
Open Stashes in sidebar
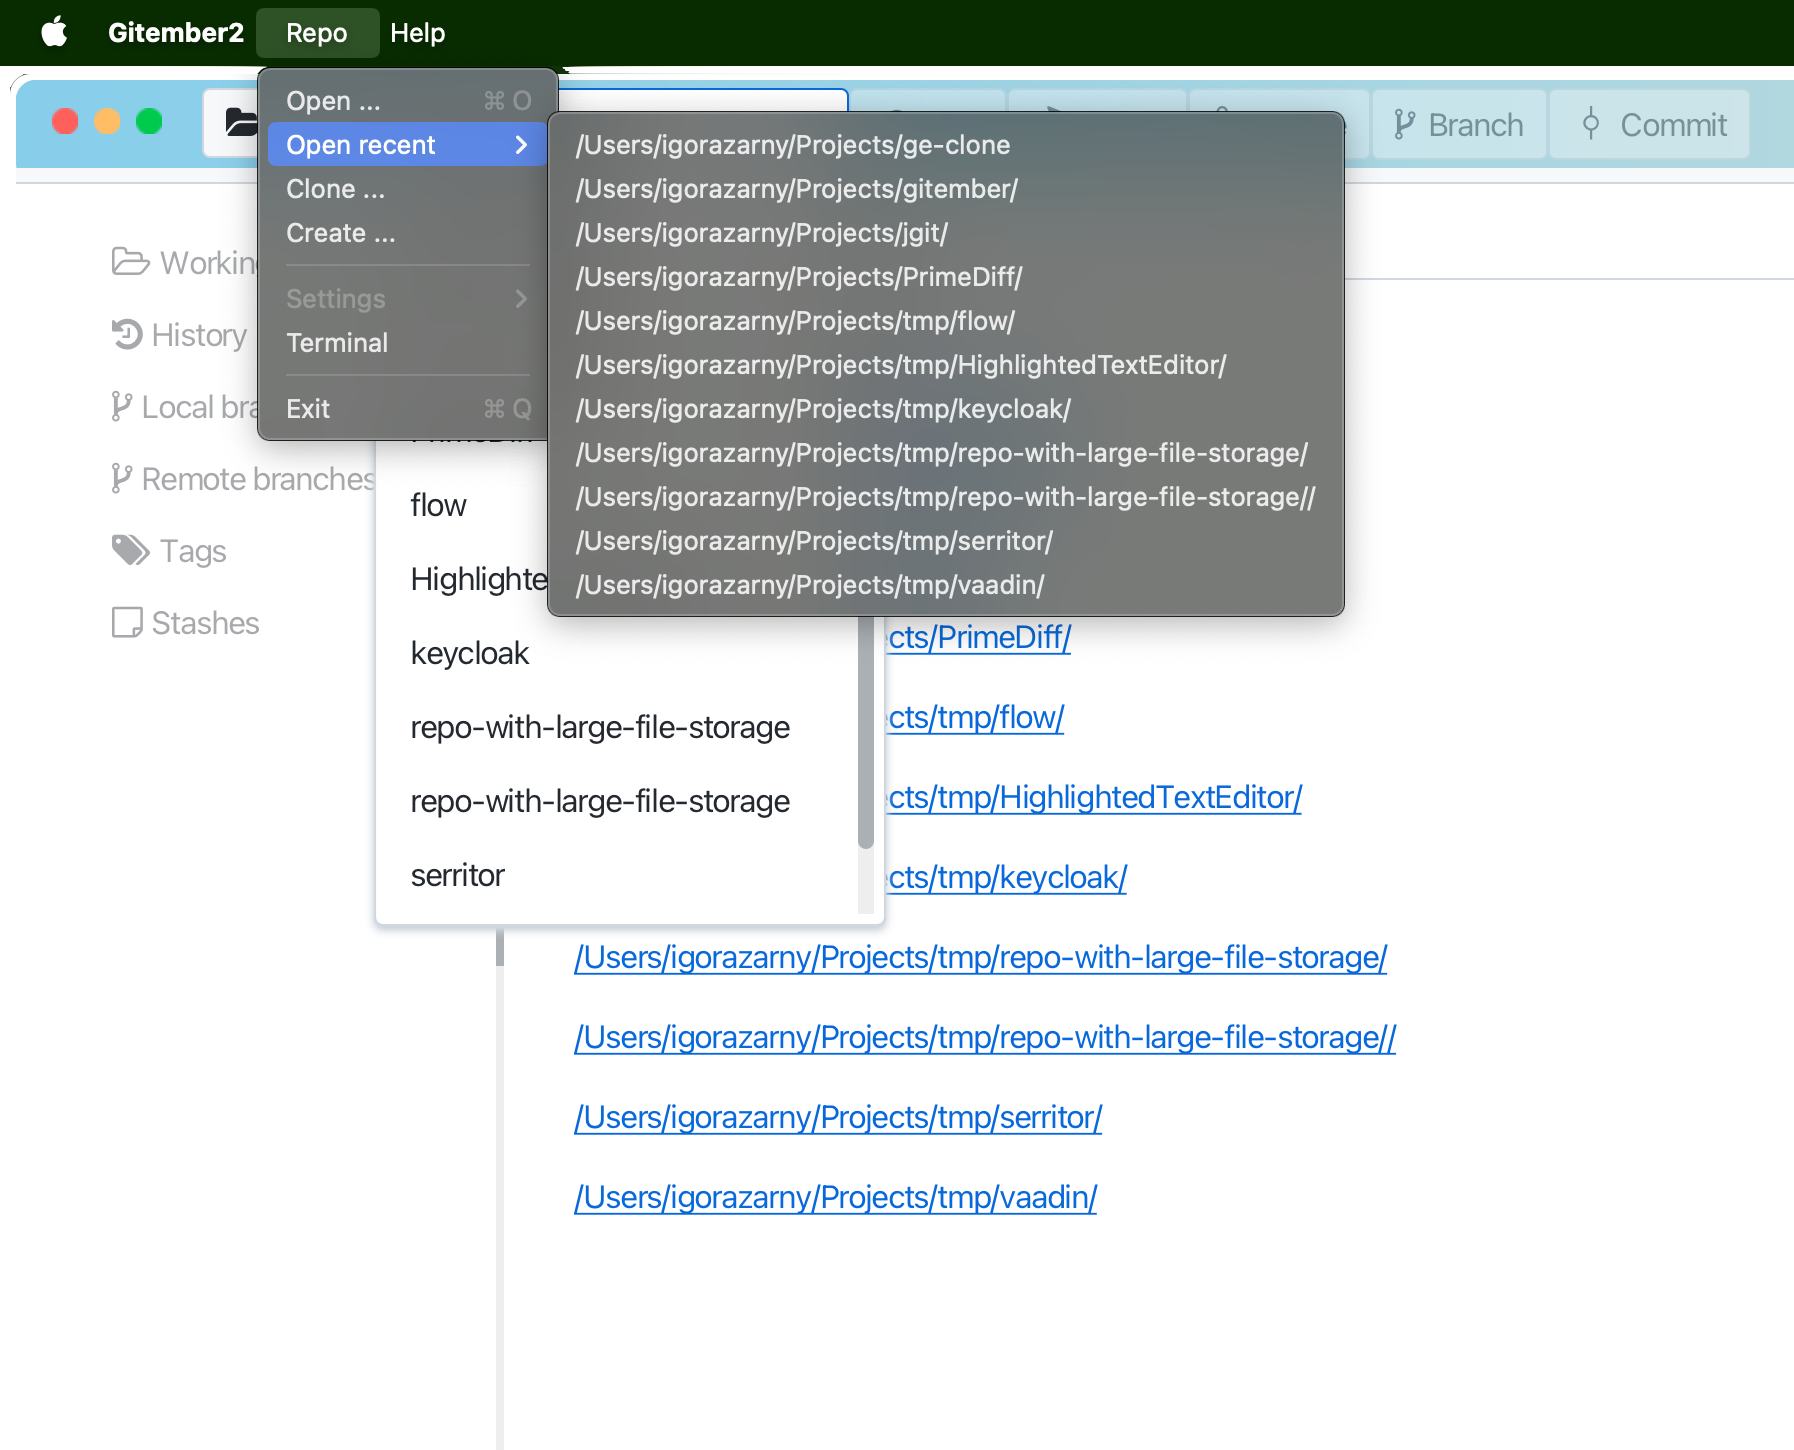pos(186,623)
